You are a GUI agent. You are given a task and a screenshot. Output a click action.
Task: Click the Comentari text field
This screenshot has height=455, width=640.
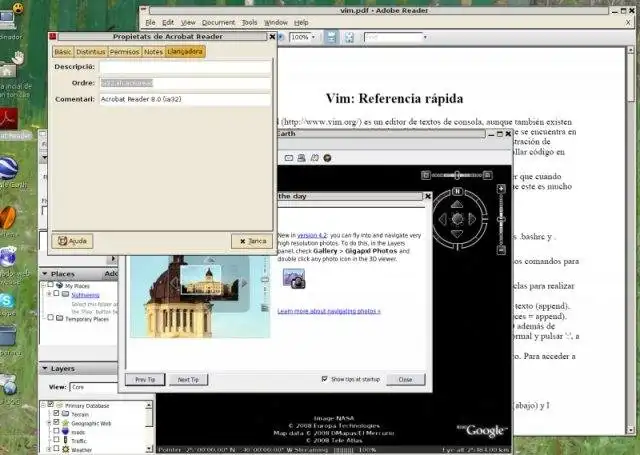coord(185,99)
